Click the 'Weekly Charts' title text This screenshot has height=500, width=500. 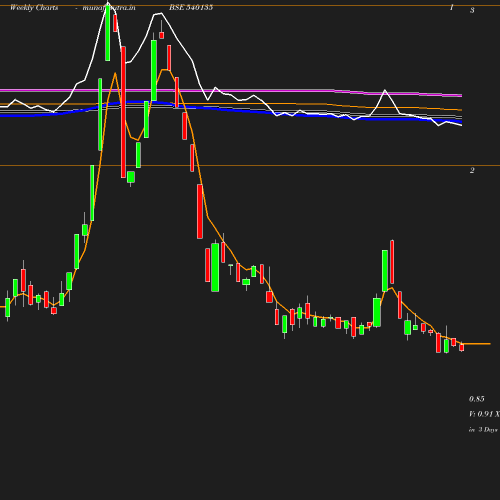[34, 8]
